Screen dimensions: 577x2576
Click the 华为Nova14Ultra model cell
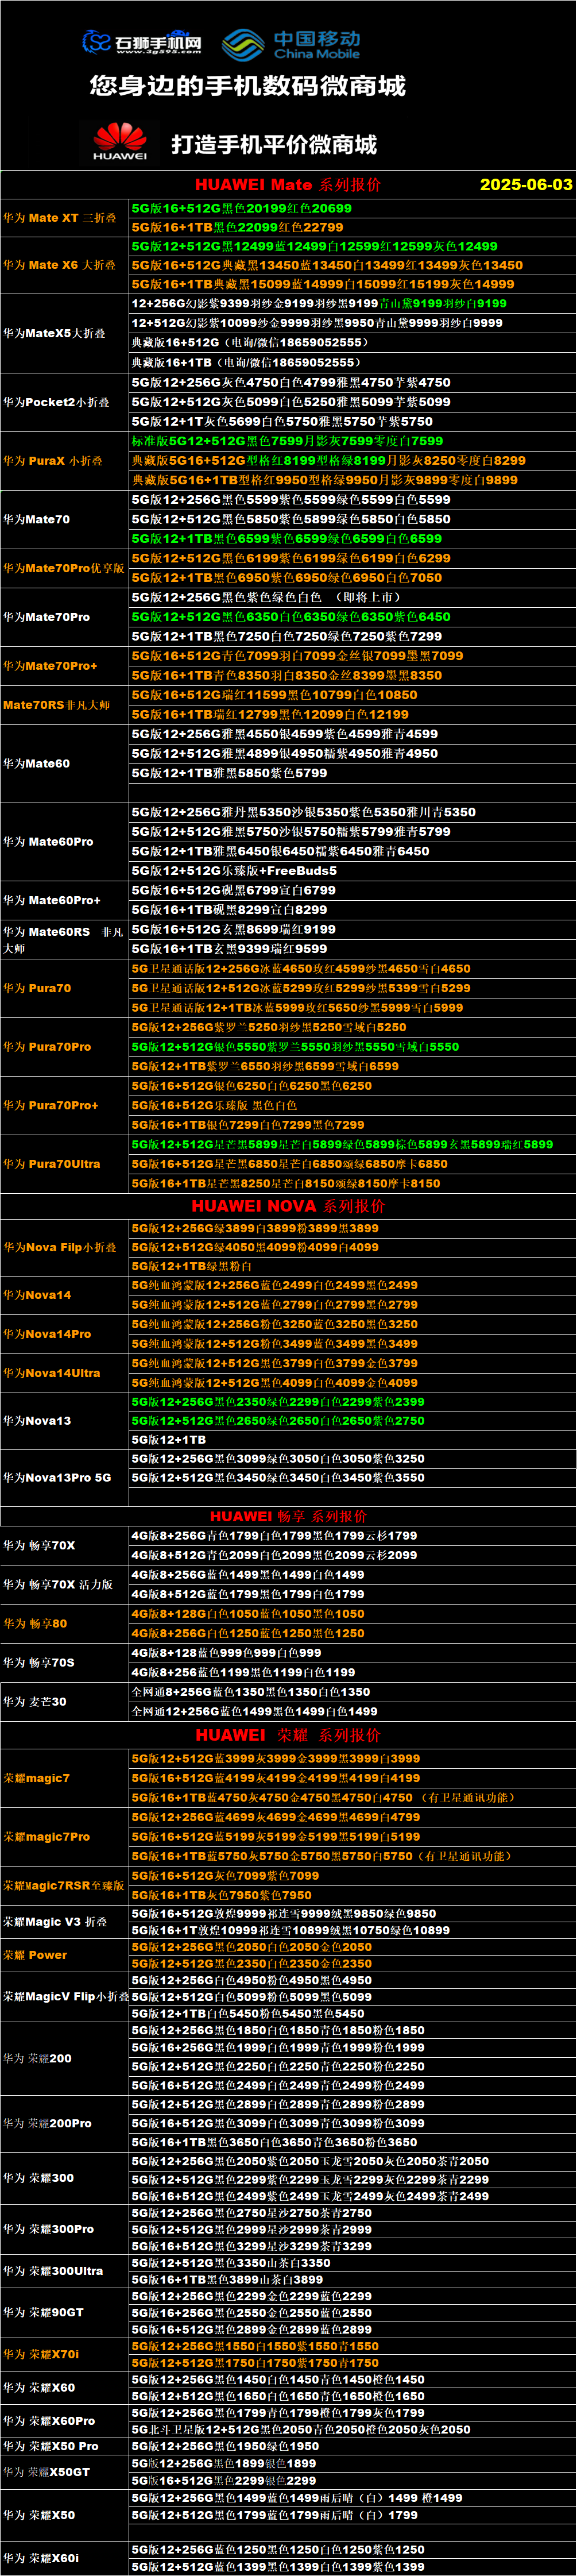pyautogui.click(x=65, y=1373)
